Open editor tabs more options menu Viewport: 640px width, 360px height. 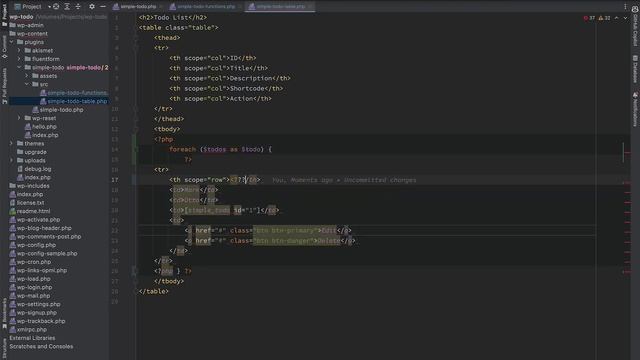625,6
